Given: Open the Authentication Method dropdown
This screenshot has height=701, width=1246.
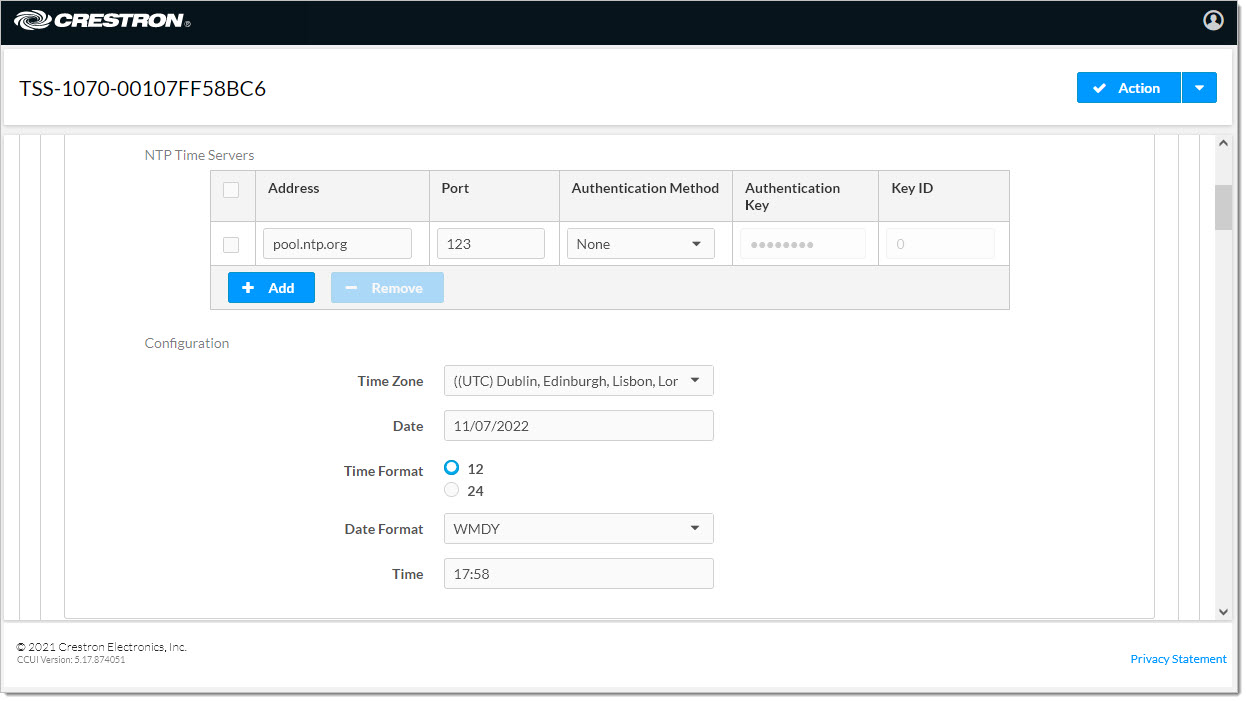Looking at the screenshot, I should click(x=640, y=244).
